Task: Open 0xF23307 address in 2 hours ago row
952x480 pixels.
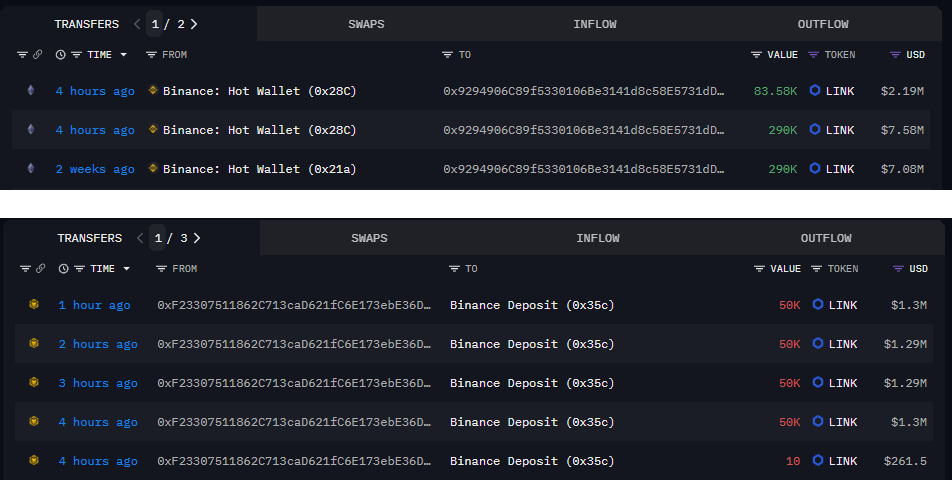Action: pos(294,344)
